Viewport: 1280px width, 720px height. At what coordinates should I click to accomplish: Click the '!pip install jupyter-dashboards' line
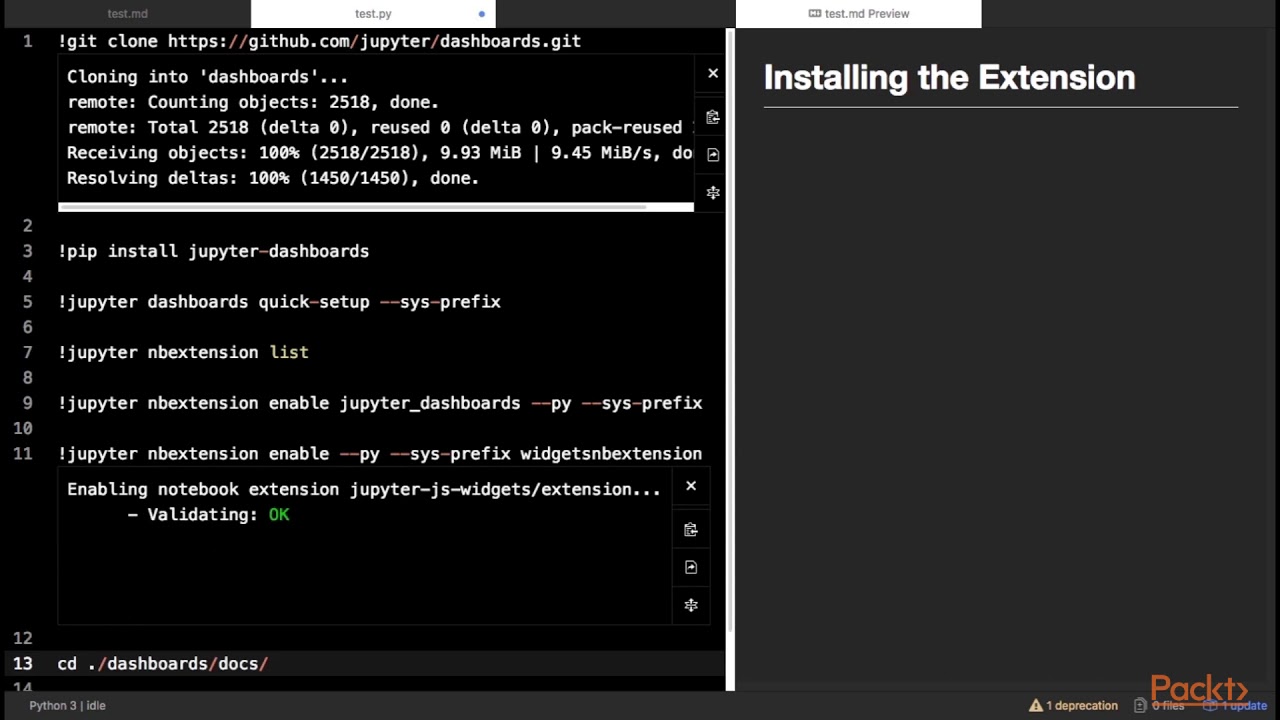click(x=213, y=251)
